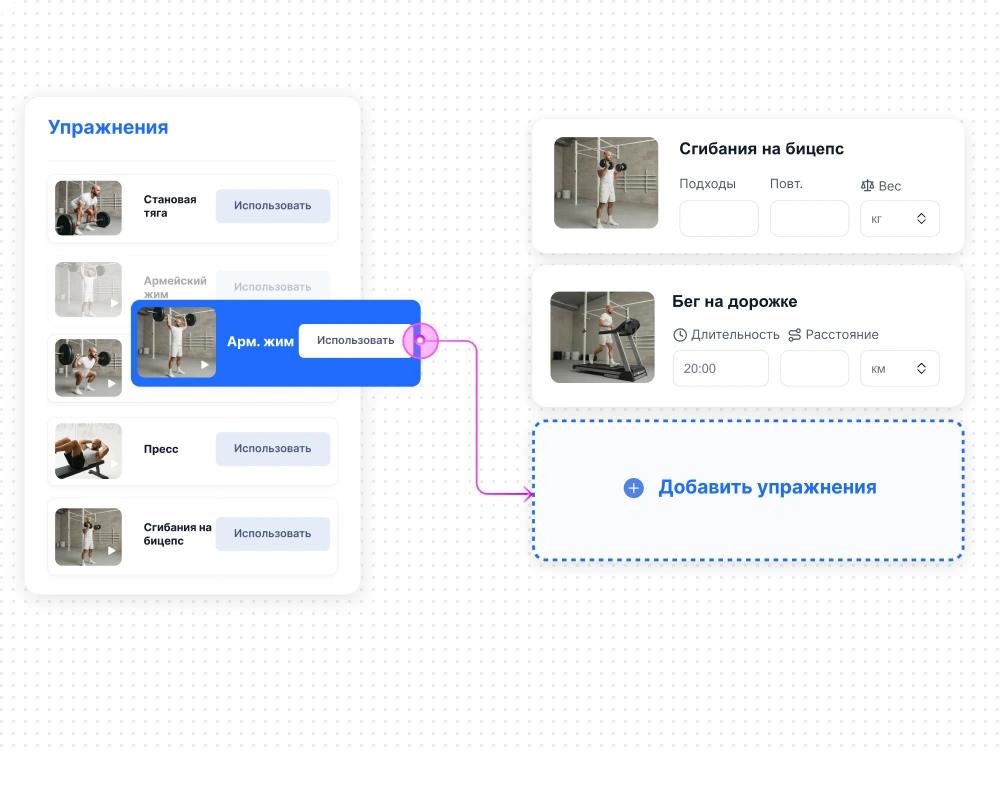Click the Вес label text
Screen dimensions: 1008x795
point(890,186)
